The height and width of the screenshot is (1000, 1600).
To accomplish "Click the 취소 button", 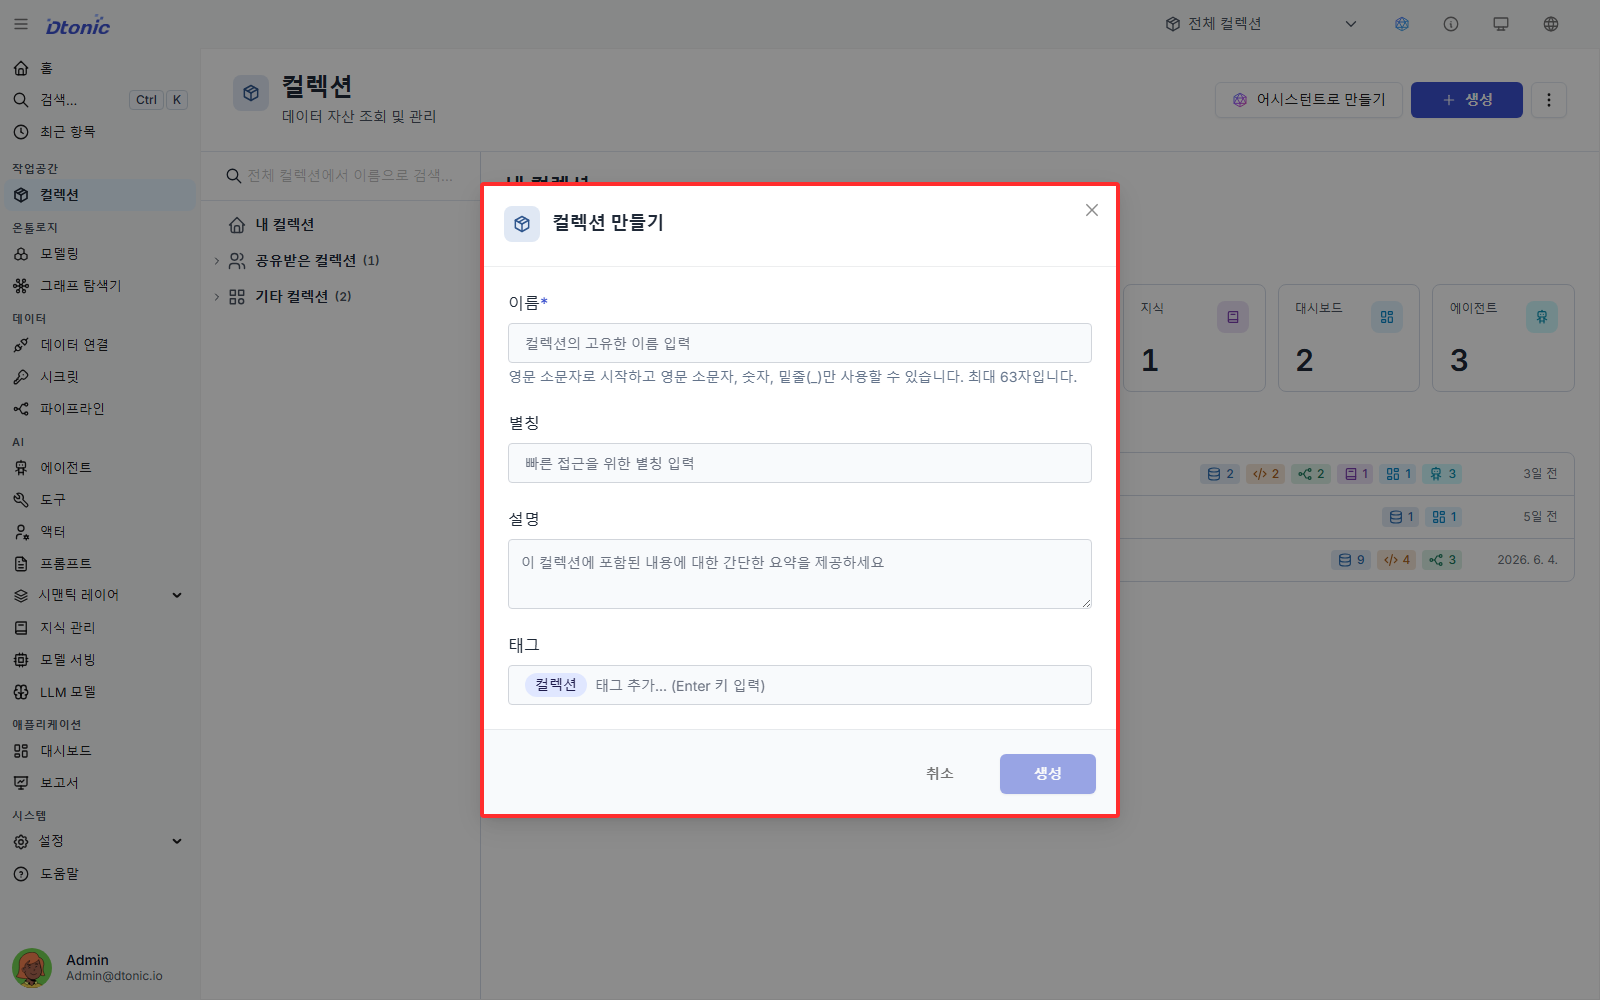I will tap(940, 774).
